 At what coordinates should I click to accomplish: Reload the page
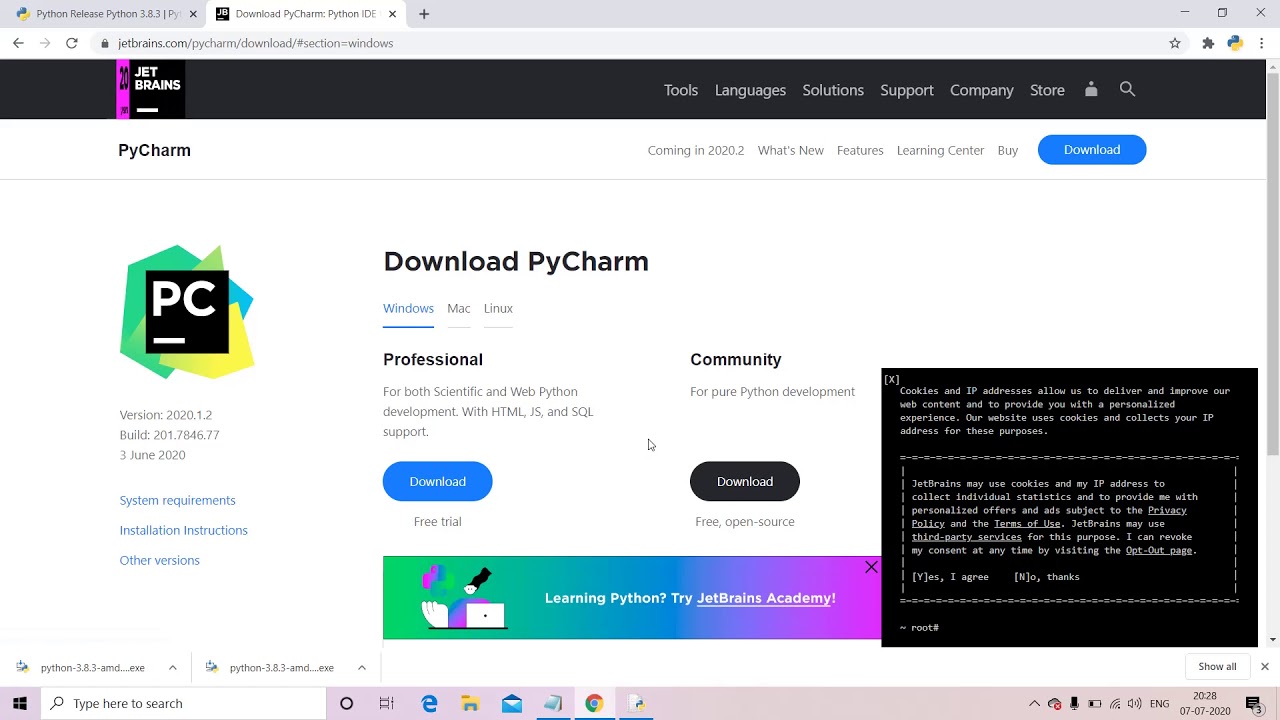(71, 43)
